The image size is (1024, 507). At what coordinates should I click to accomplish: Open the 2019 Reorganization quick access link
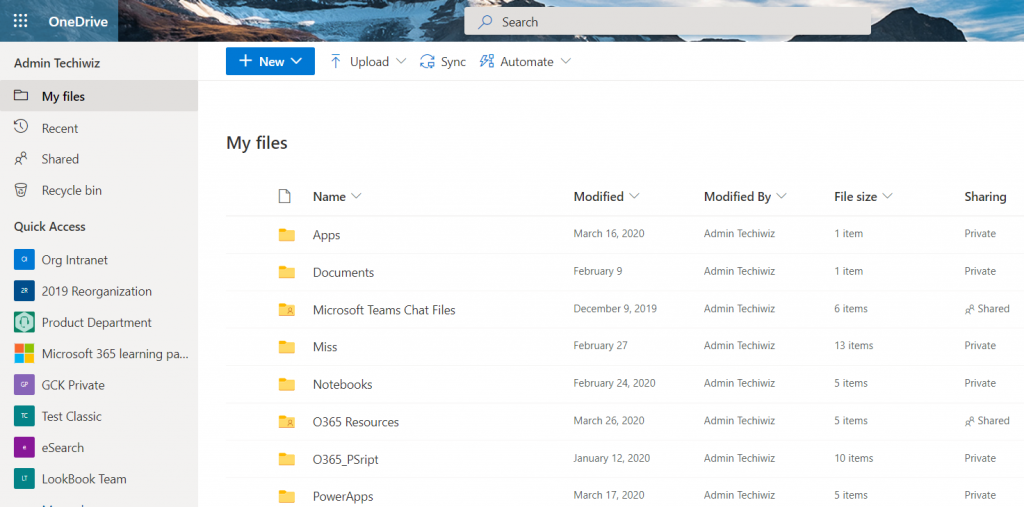99,291
